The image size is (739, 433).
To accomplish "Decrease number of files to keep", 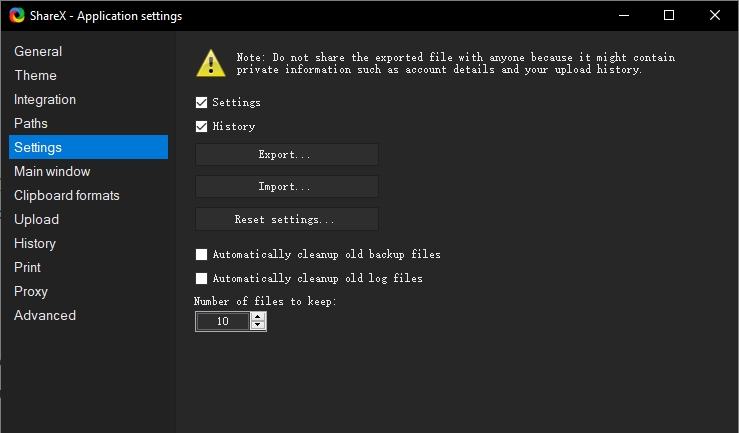I will tap(258, 325).
